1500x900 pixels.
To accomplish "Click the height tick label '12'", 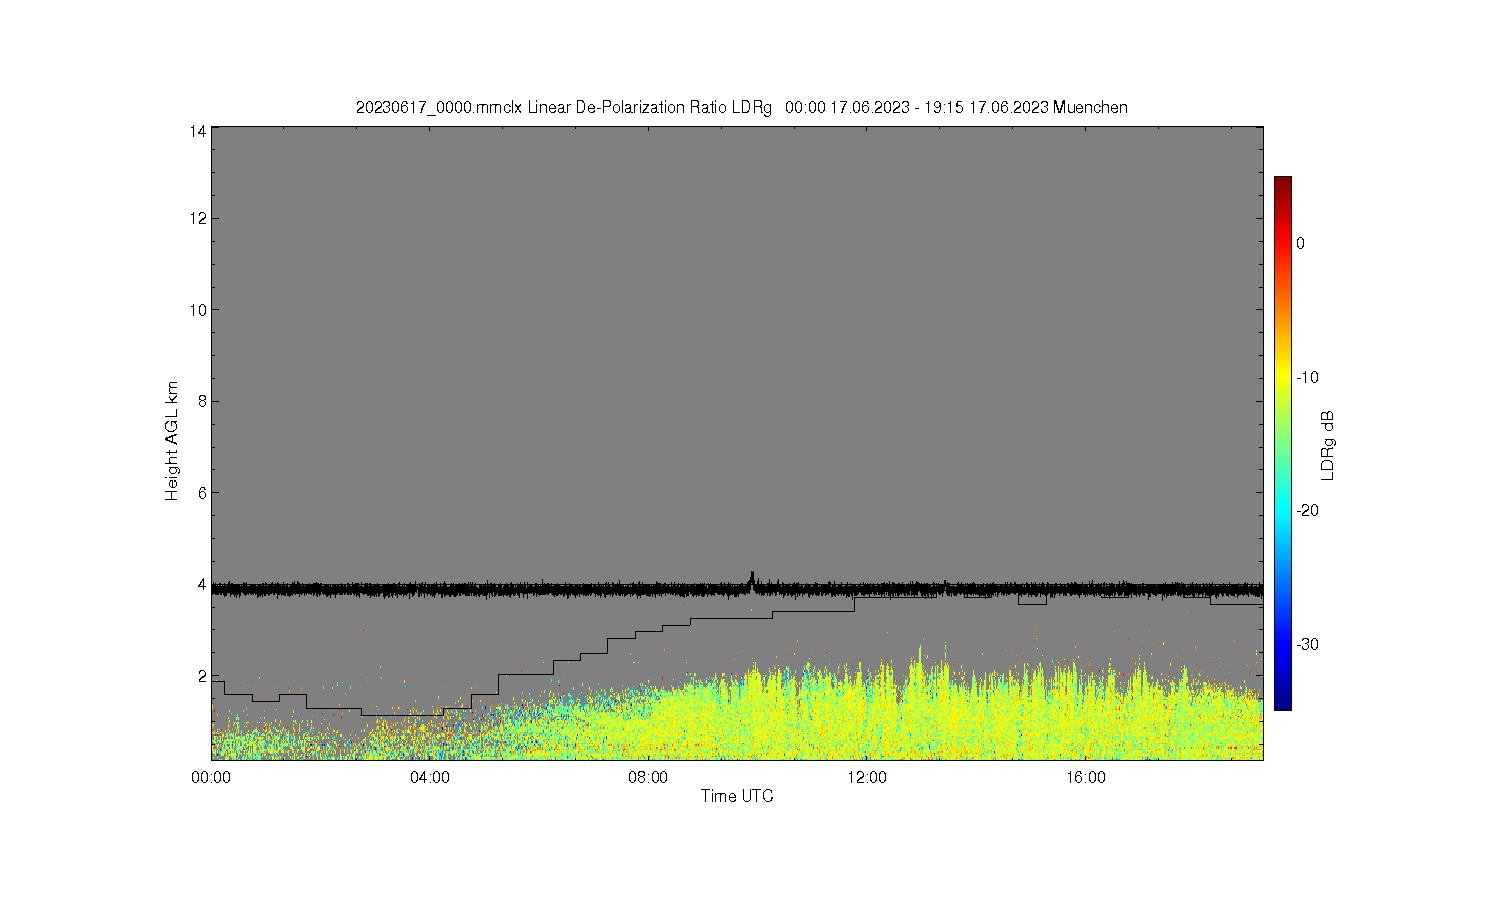I will 198,218.
